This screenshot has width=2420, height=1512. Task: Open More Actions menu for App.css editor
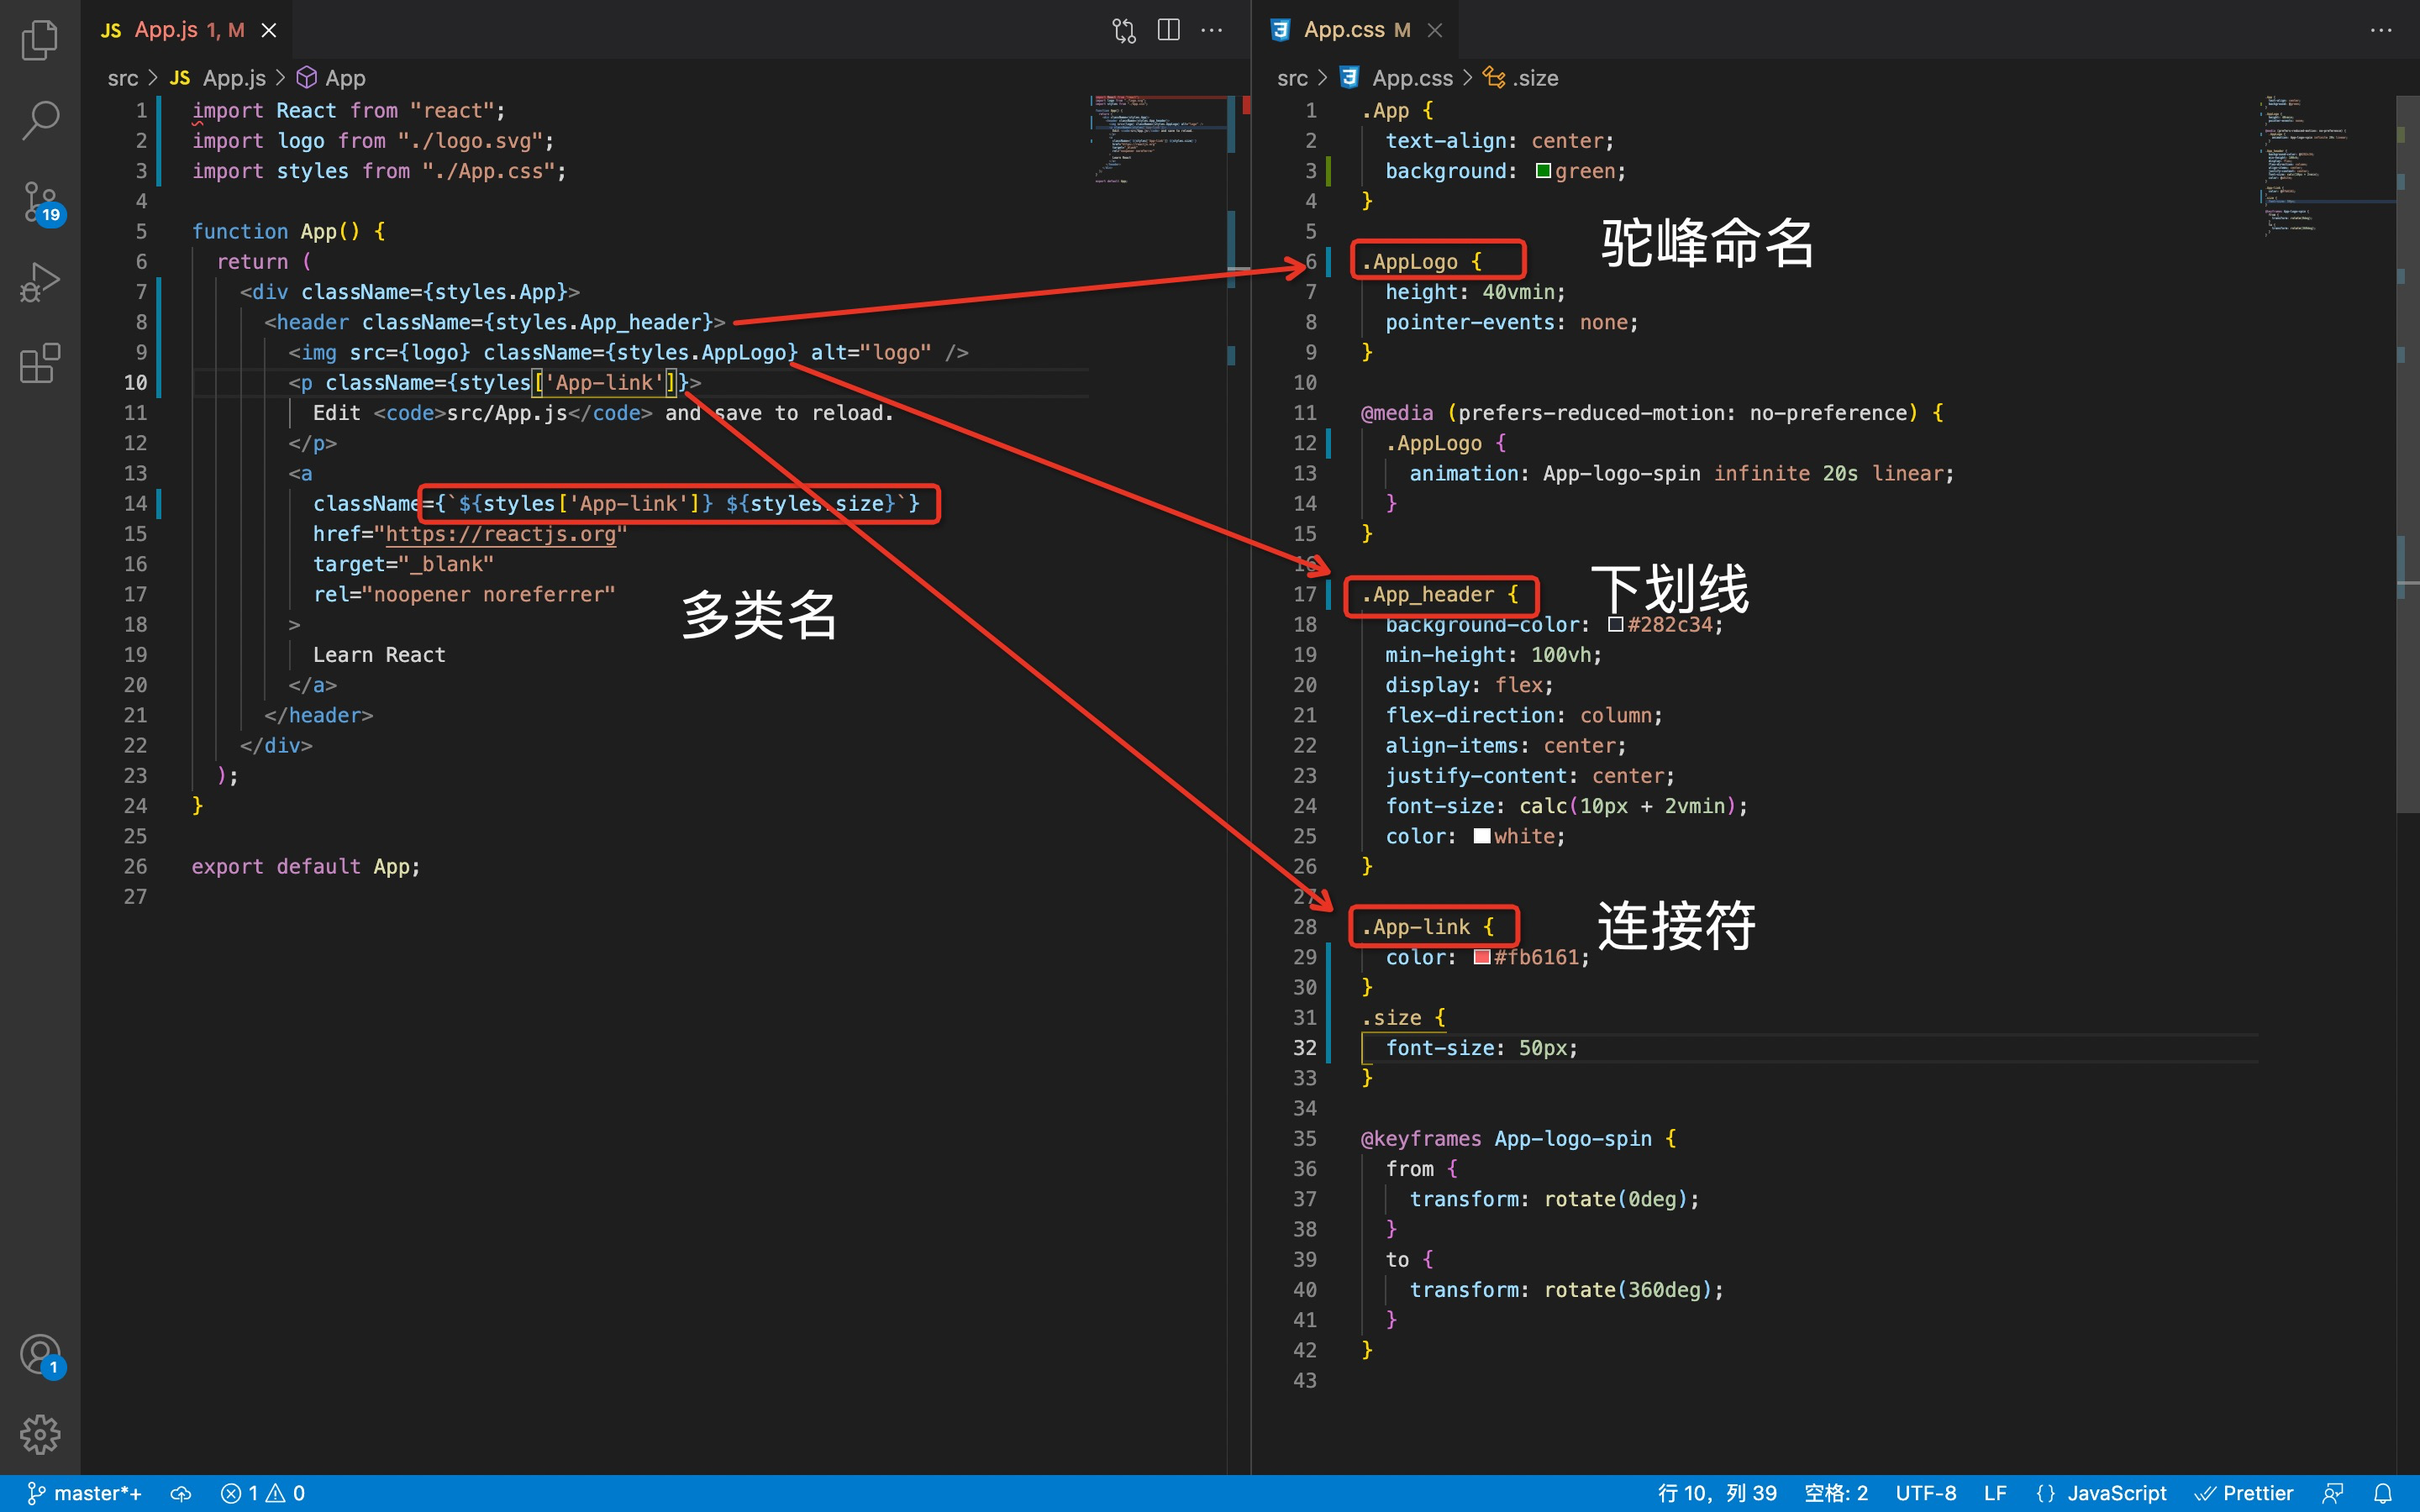[2381, 30]
